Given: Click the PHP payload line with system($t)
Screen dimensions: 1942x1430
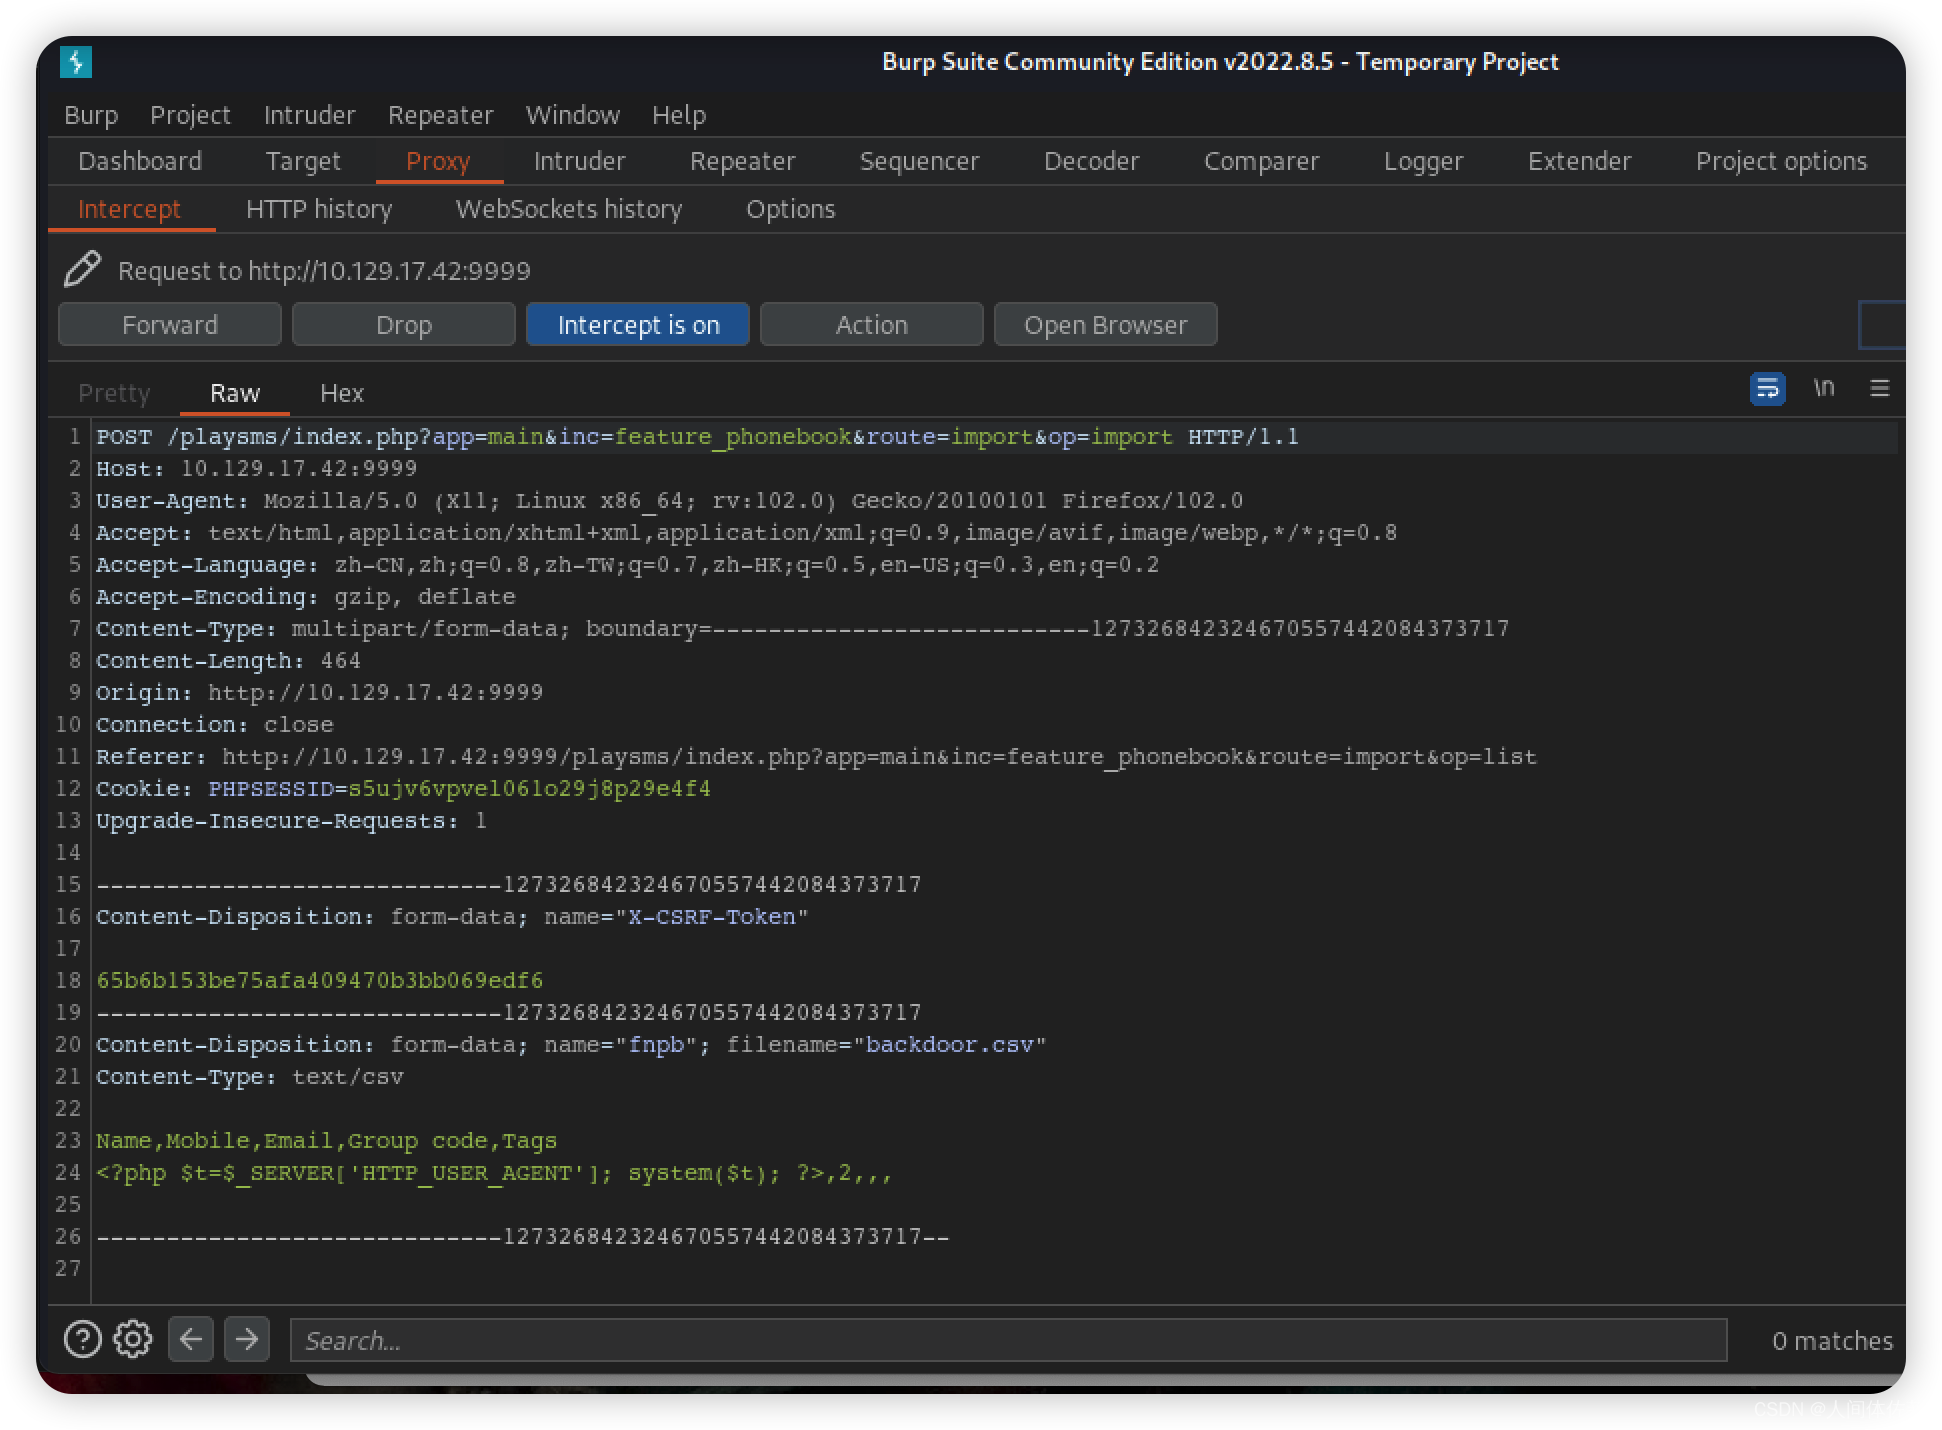Looking at the screenshot, I should tap(494, 1173).
